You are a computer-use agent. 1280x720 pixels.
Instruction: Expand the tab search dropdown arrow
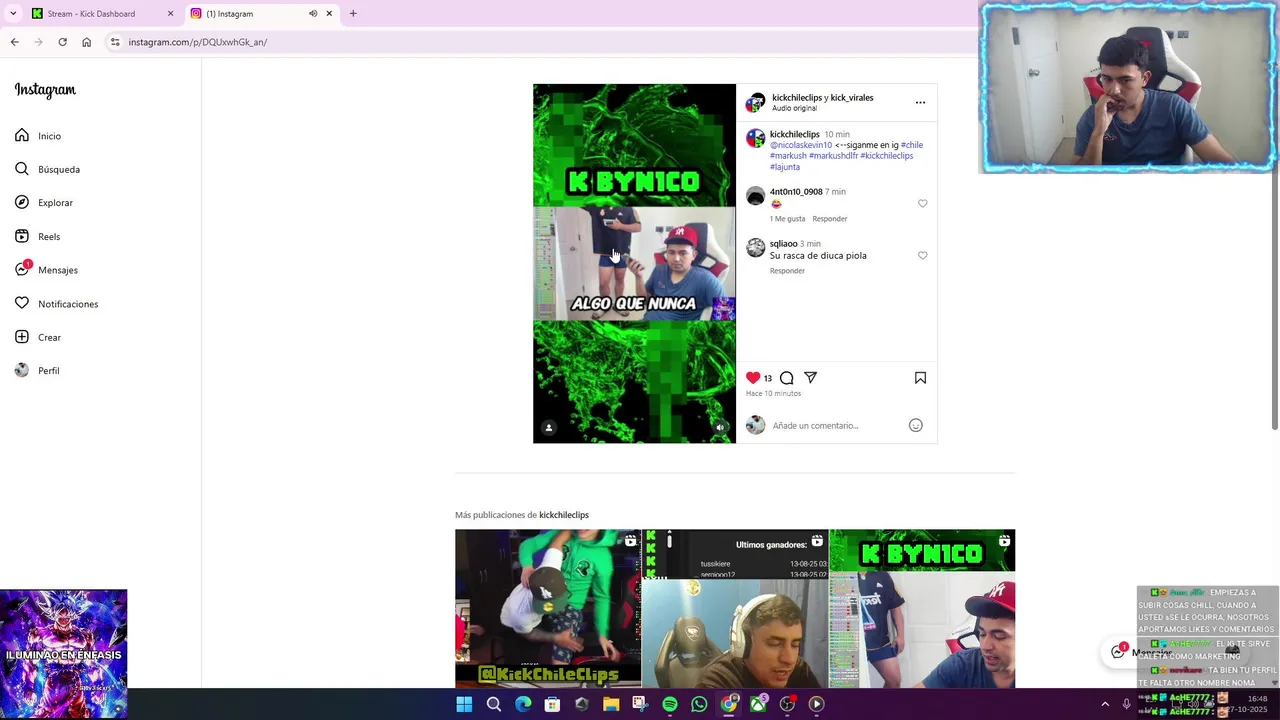point(13,14)
